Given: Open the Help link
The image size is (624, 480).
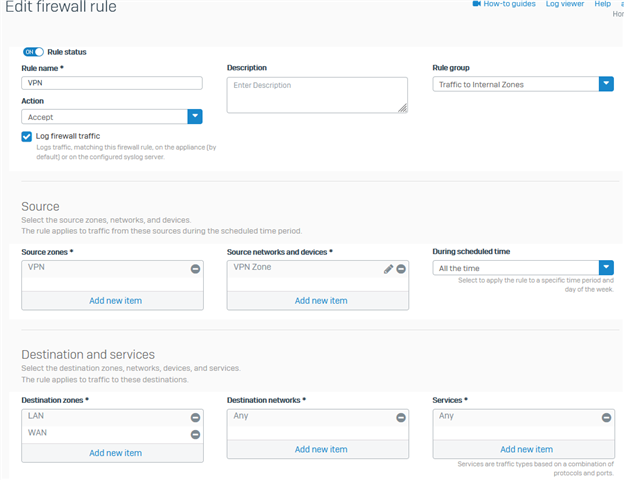Looking at the screenshot, I should coord(602,4).
